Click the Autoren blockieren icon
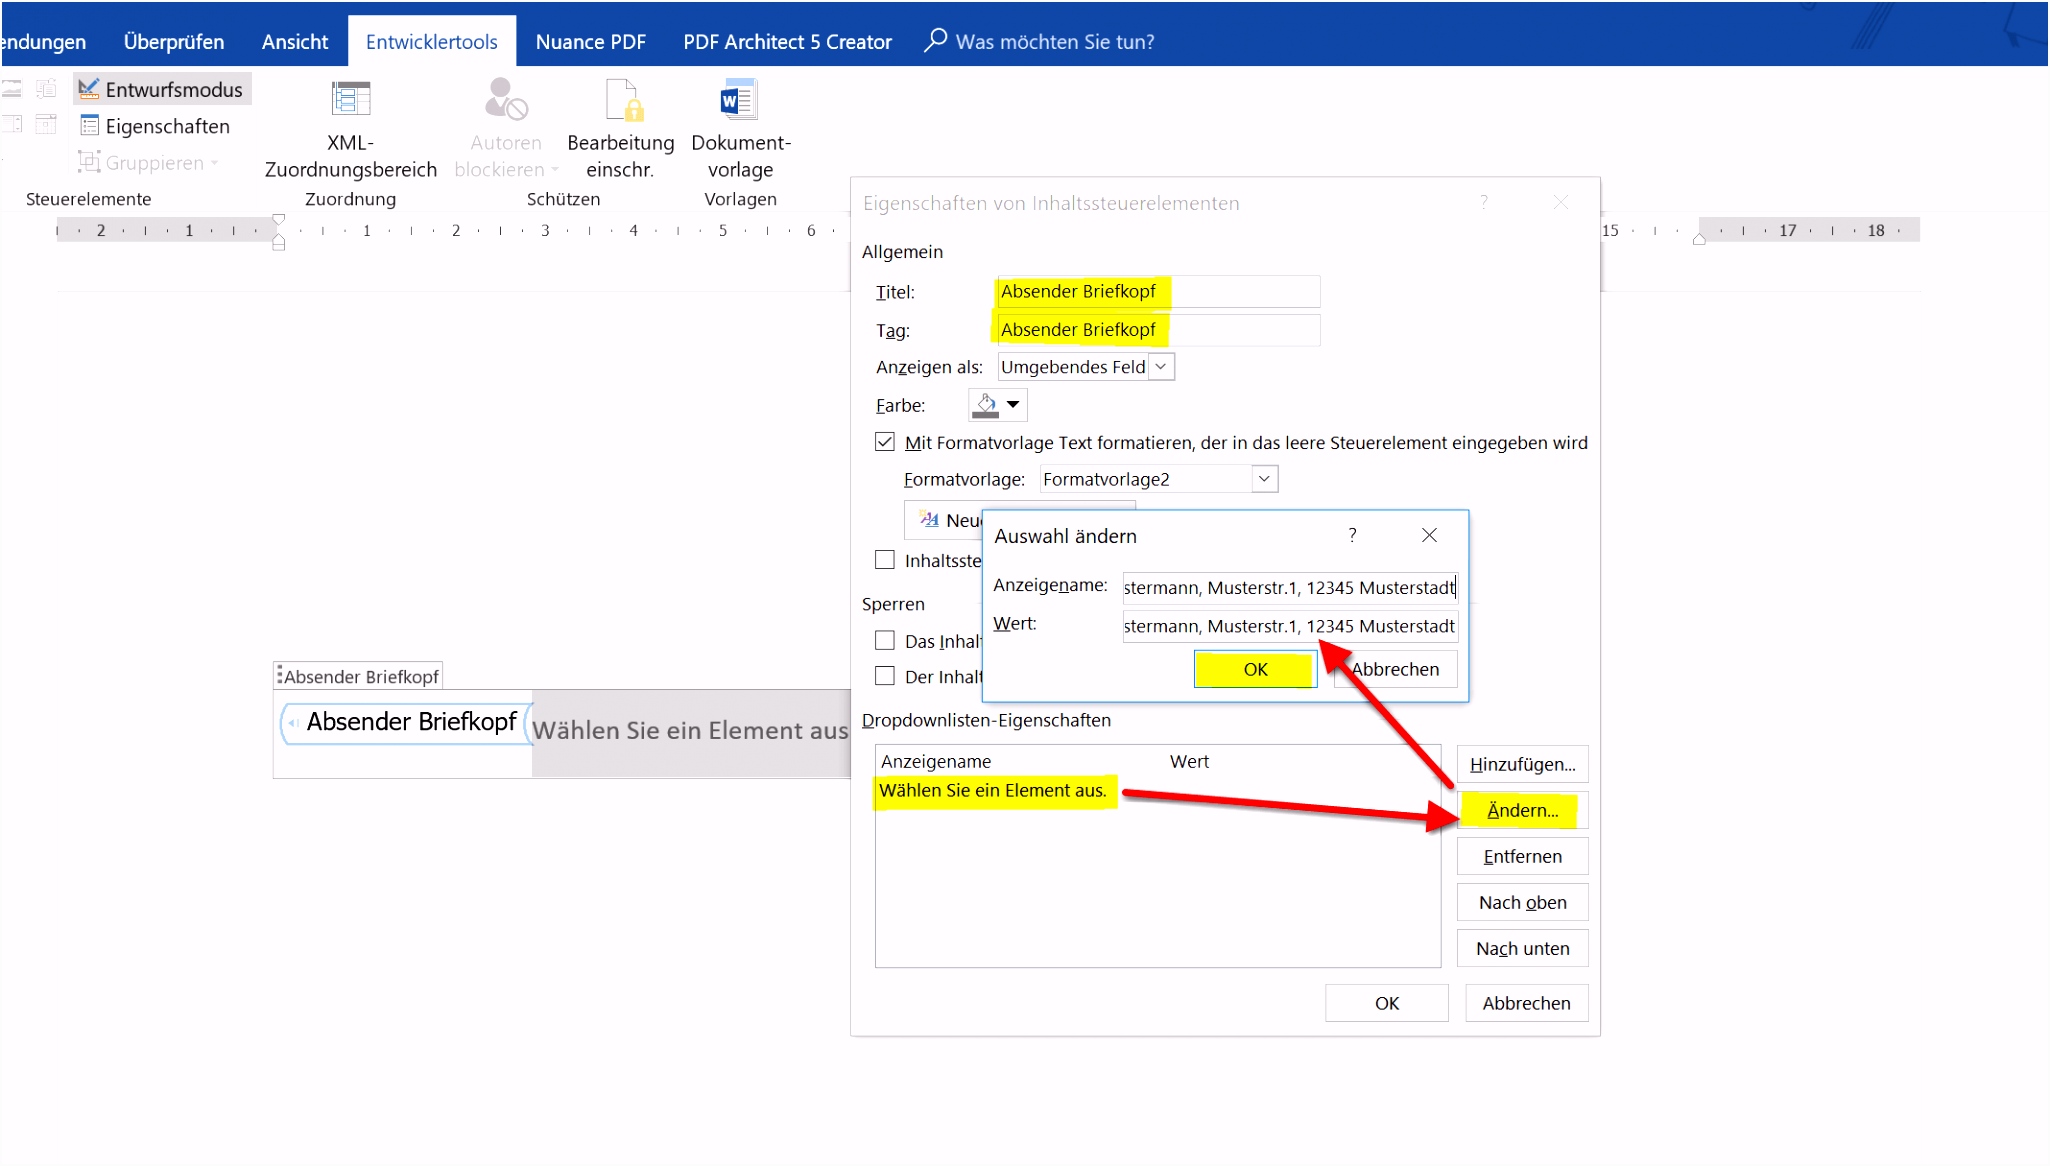 pos(506,99)
